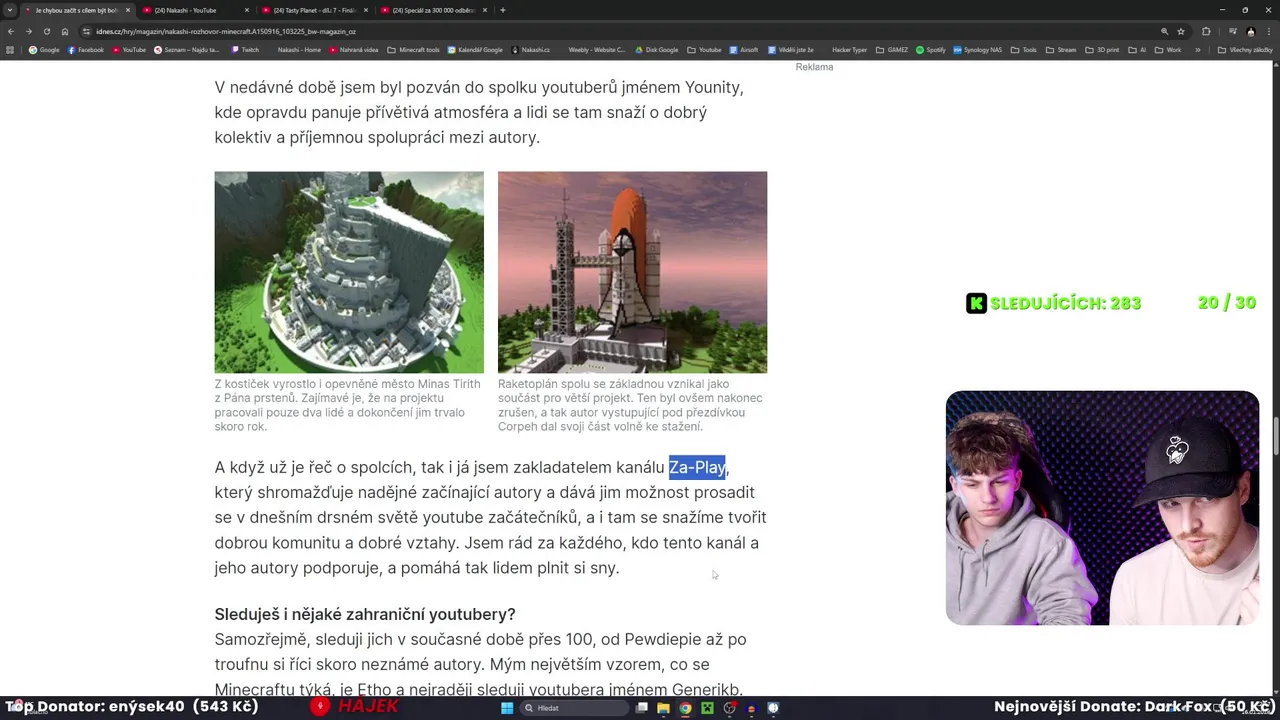Screen dimensions: 1280x720
Task: Expand the hidden bookmarks overflow chevron
Action: point(1198,50)
